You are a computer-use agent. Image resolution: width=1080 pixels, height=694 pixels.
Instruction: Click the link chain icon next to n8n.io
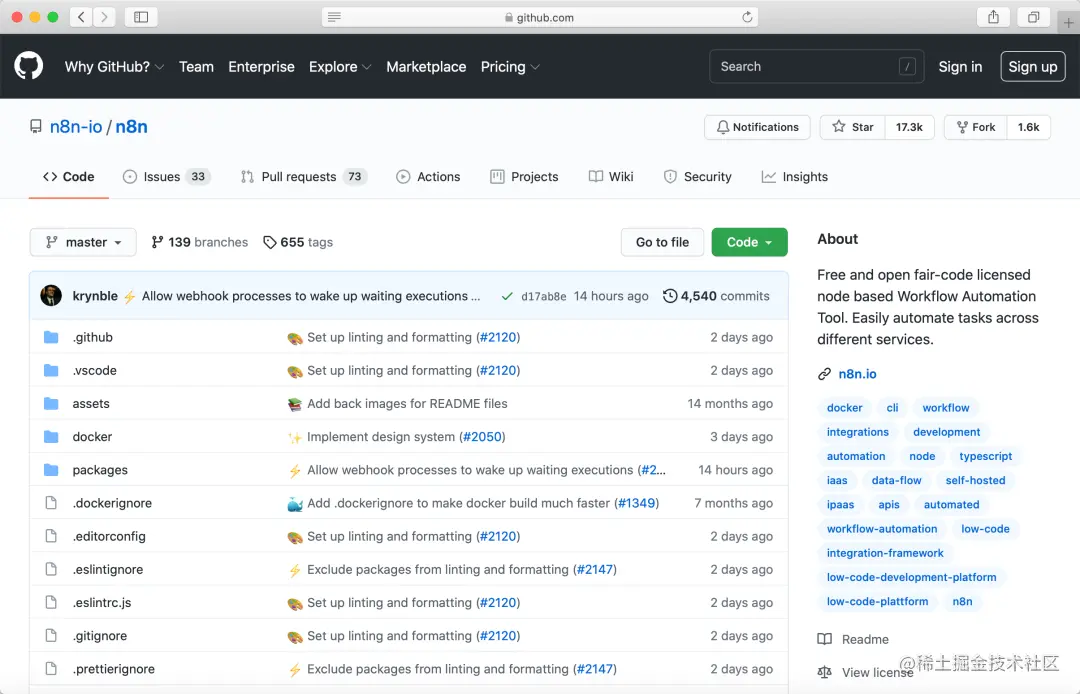(x=824, y=374)
